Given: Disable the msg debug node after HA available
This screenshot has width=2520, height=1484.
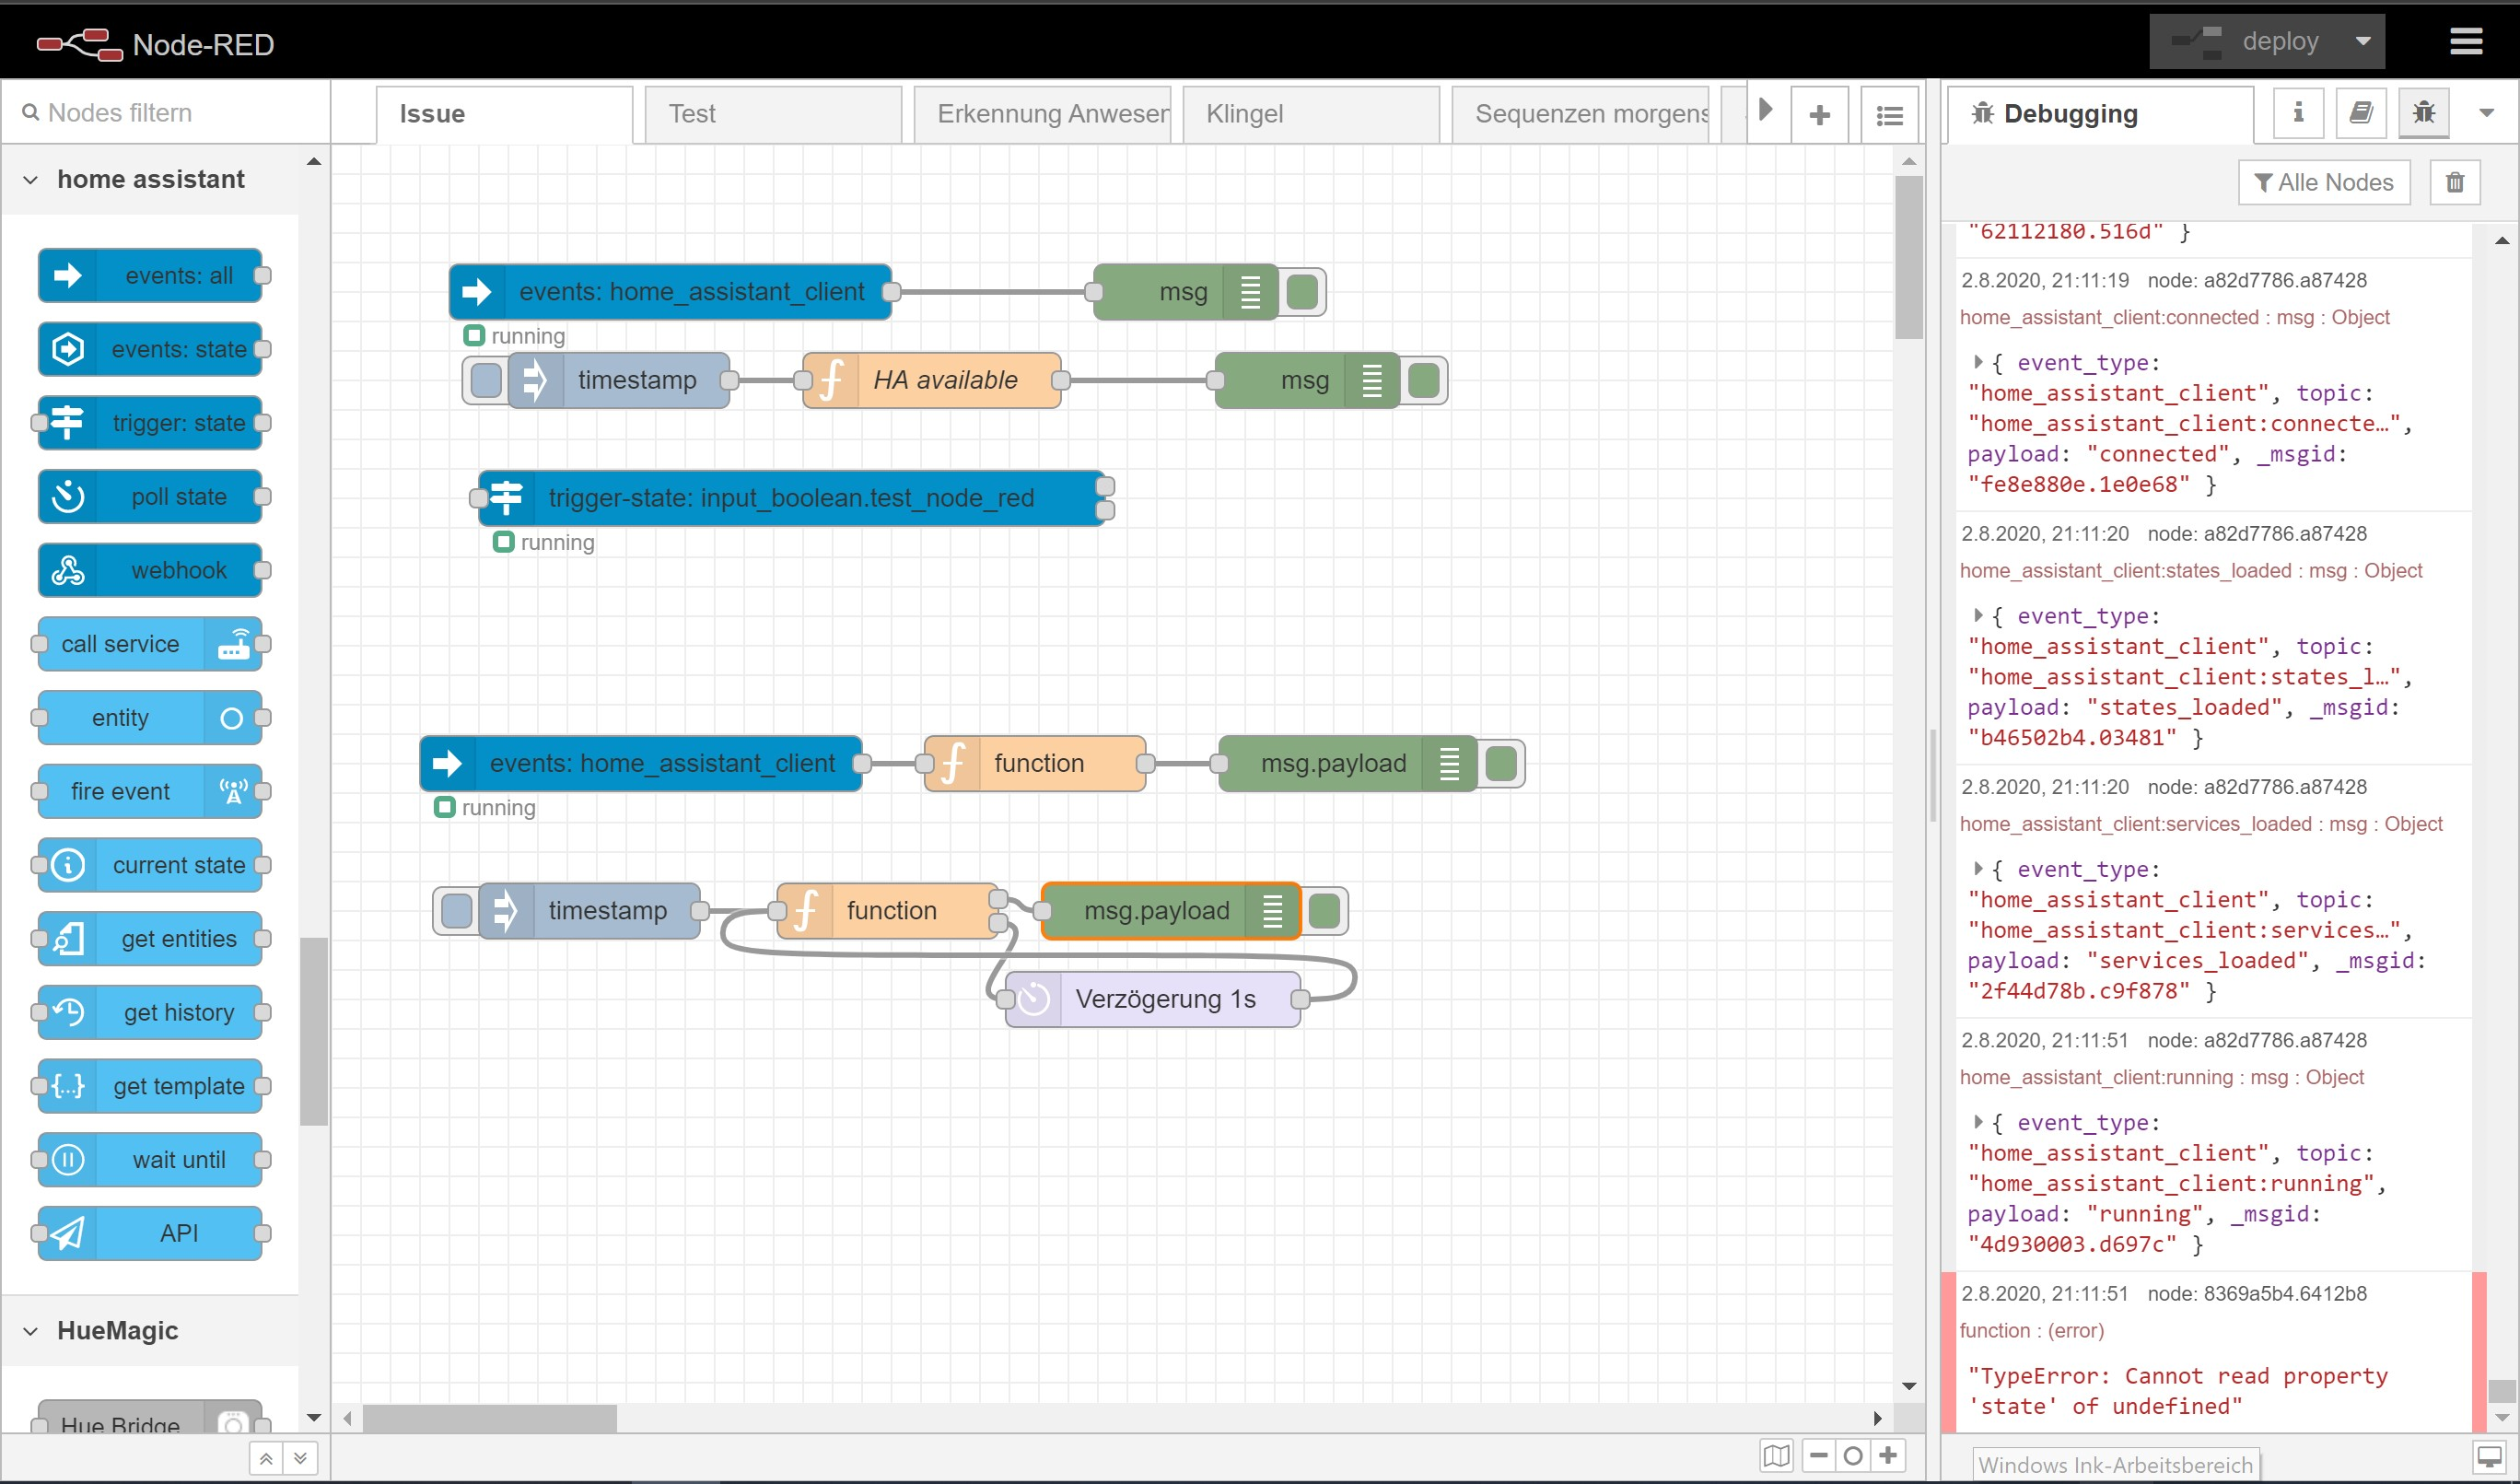Looking at the screenshot, I should [1425, 380].
